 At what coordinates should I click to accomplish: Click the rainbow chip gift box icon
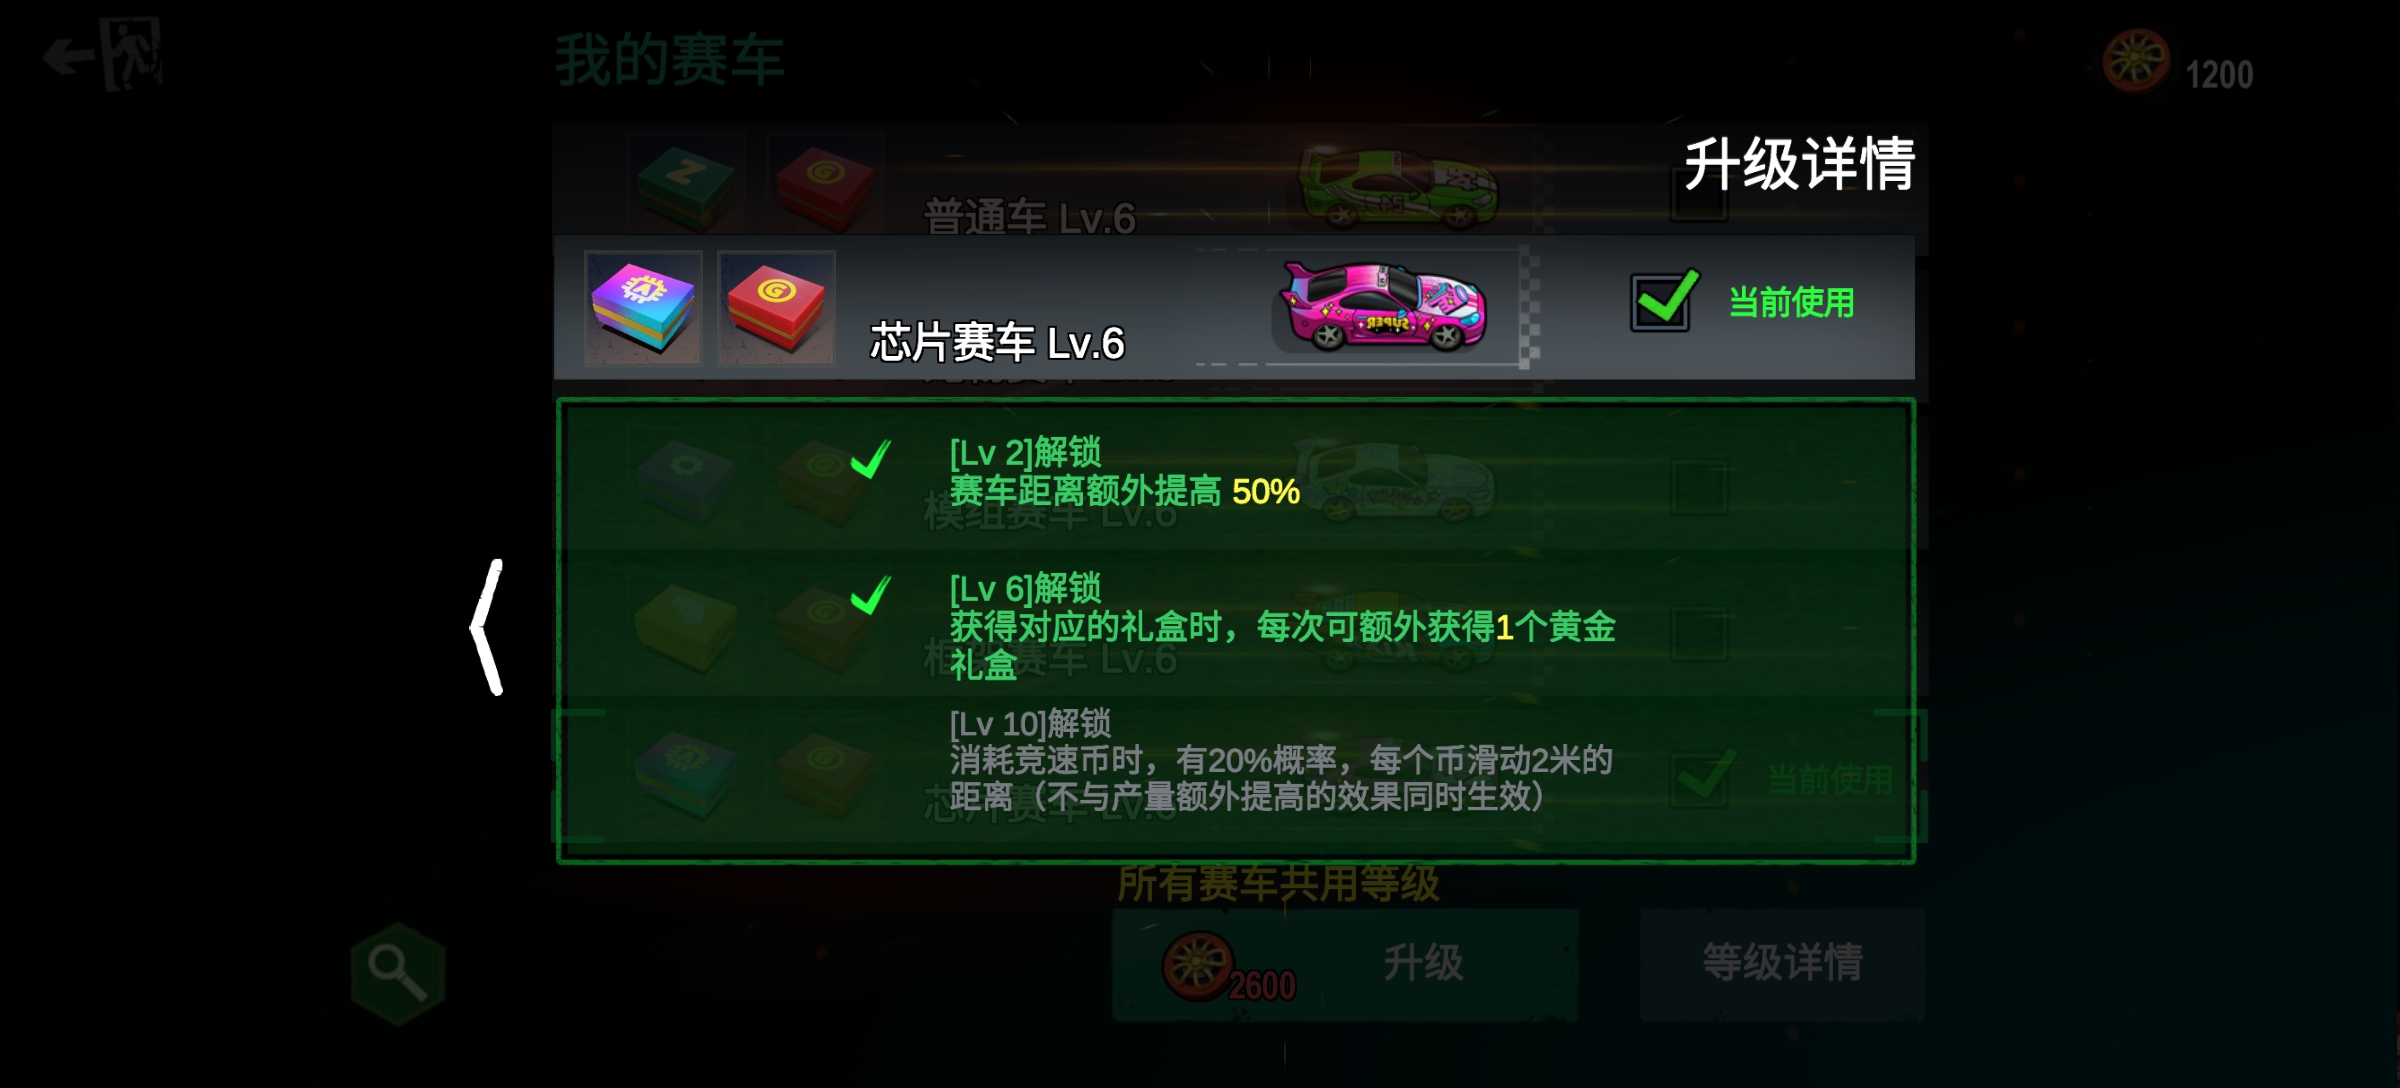643,308
